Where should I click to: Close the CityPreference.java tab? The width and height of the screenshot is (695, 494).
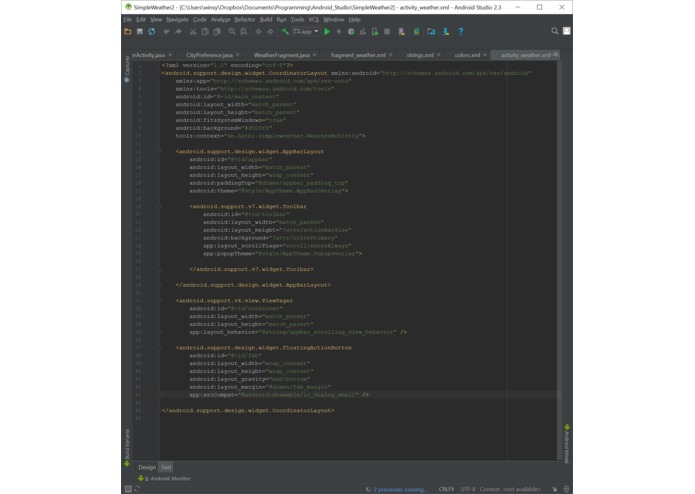(238, 54)
